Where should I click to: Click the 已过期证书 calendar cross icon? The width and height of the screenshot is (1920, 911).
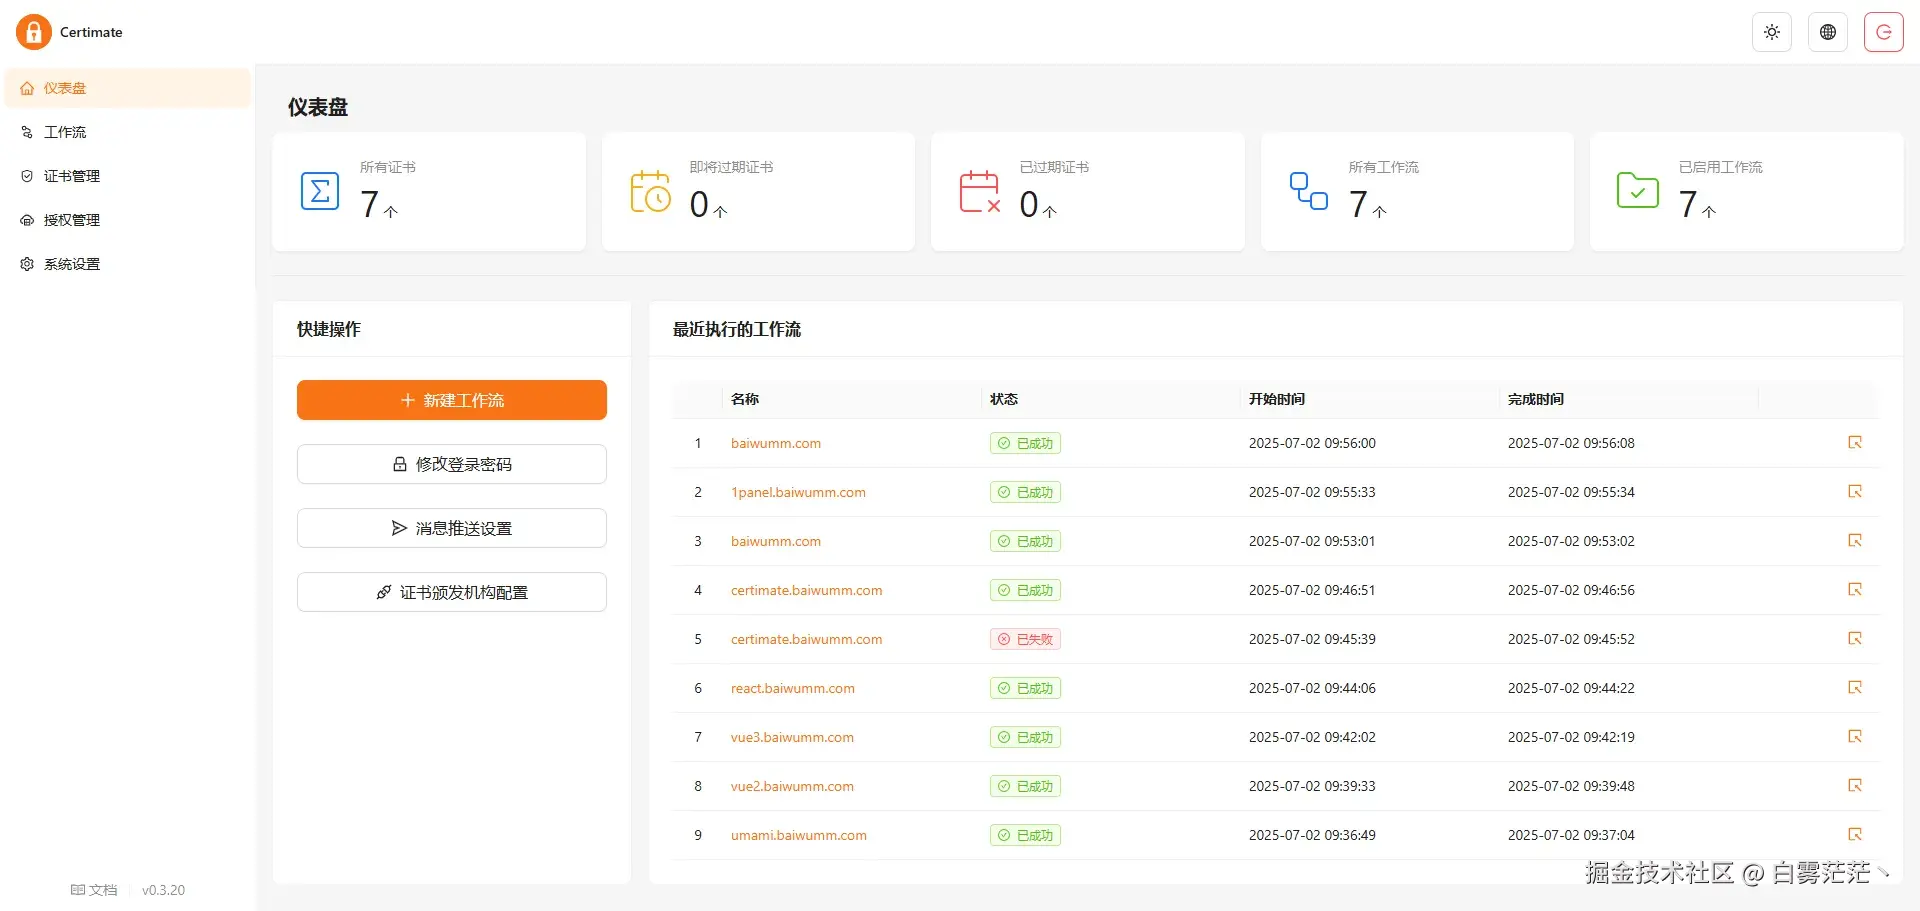[980, 191]
